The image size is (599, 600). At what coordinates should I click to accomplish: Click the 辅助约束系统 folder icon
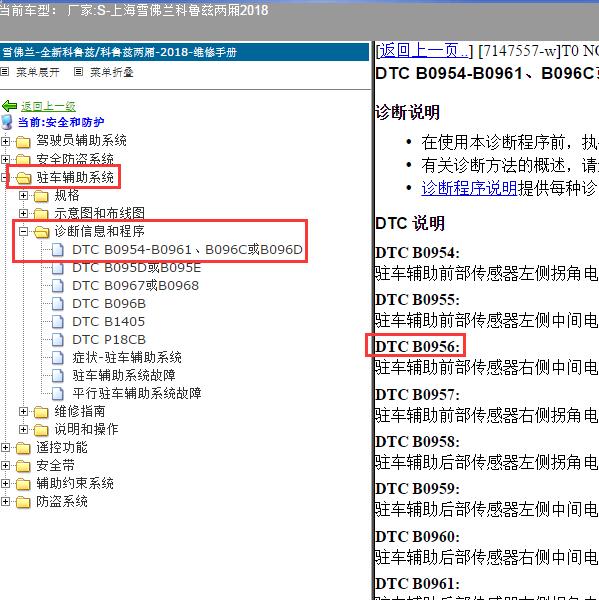tap(23, 484)
